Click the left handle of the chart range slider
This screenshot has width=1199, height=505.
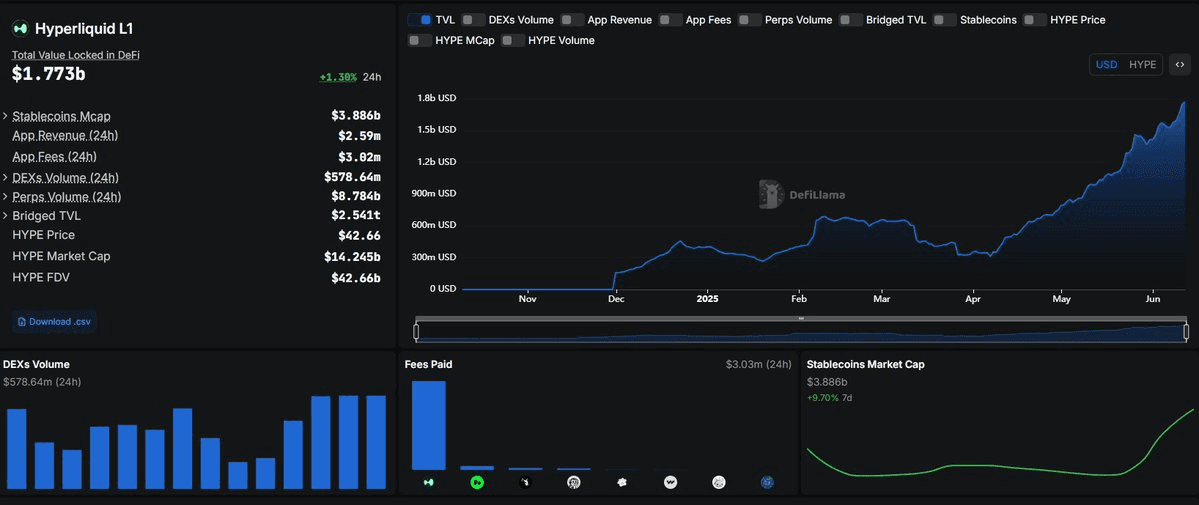coord(416,331)
